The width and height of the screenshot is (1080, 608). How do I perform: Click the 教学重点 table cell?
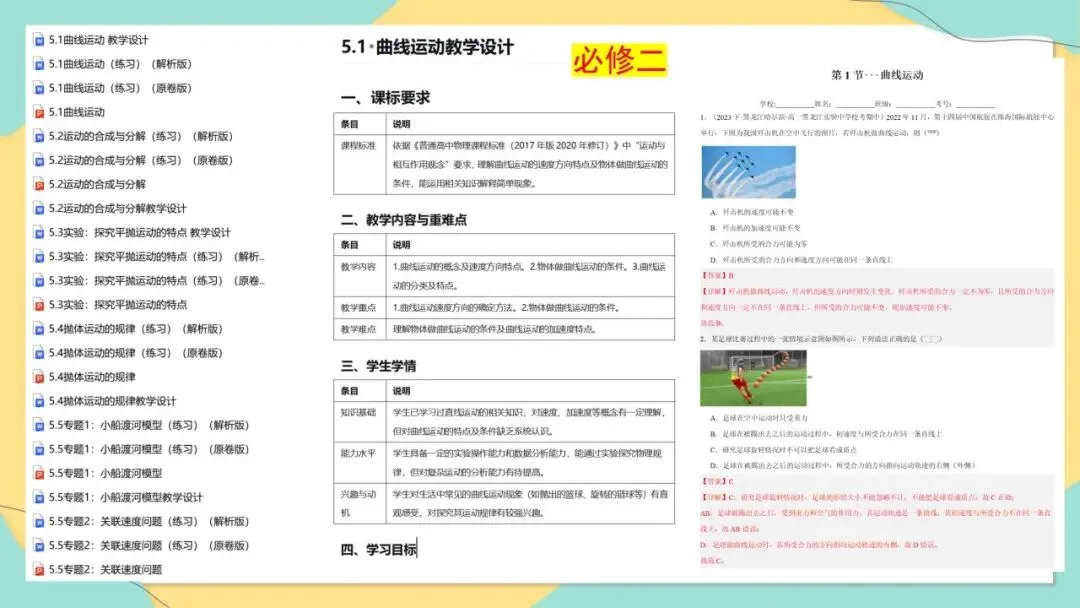click(360, 308)
